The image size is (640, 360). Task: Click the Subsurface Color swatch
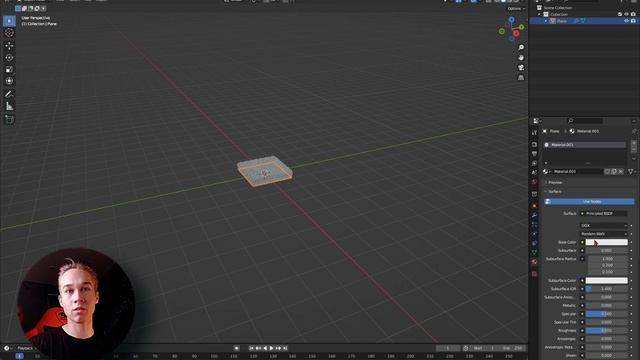click(x=607, y=280)
